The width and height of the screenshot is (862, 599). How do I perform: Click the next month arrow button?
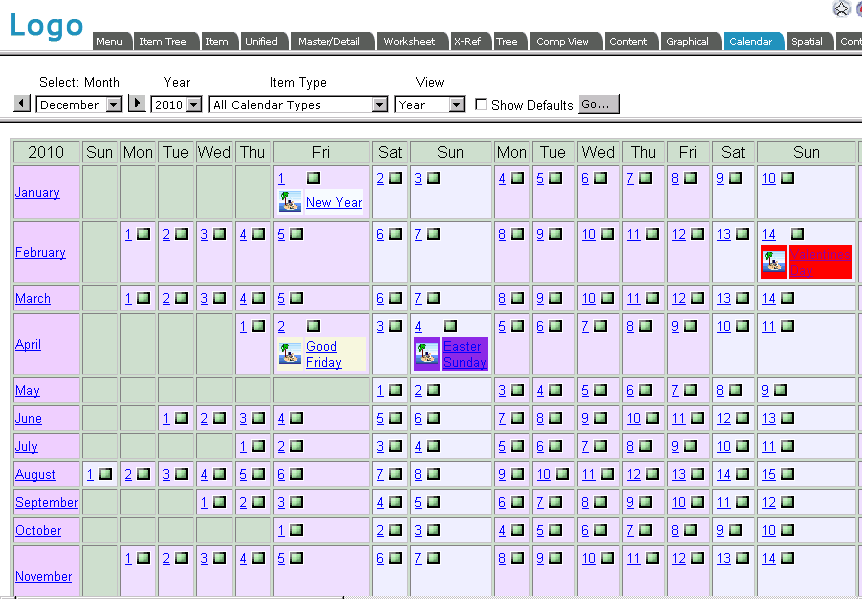click(x=138, y=104)
